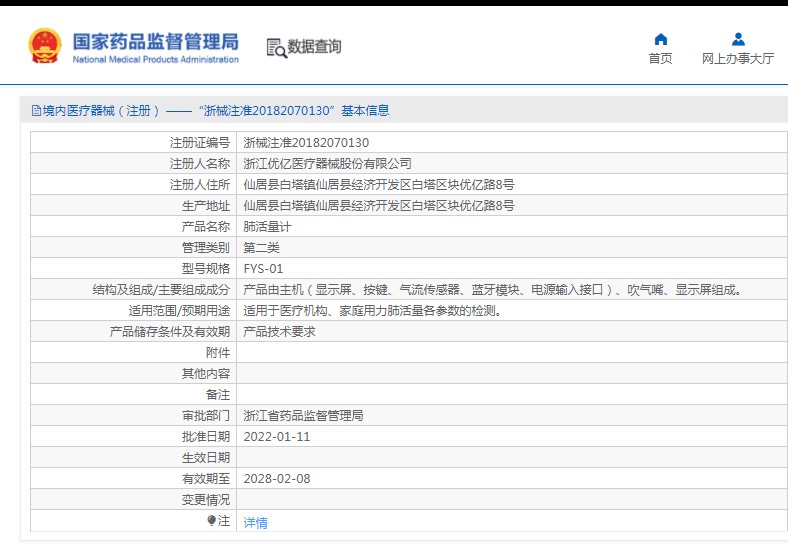Click the 变更情况 label
The height and width of the screenshot is (547, 788).
click(206, 500)
